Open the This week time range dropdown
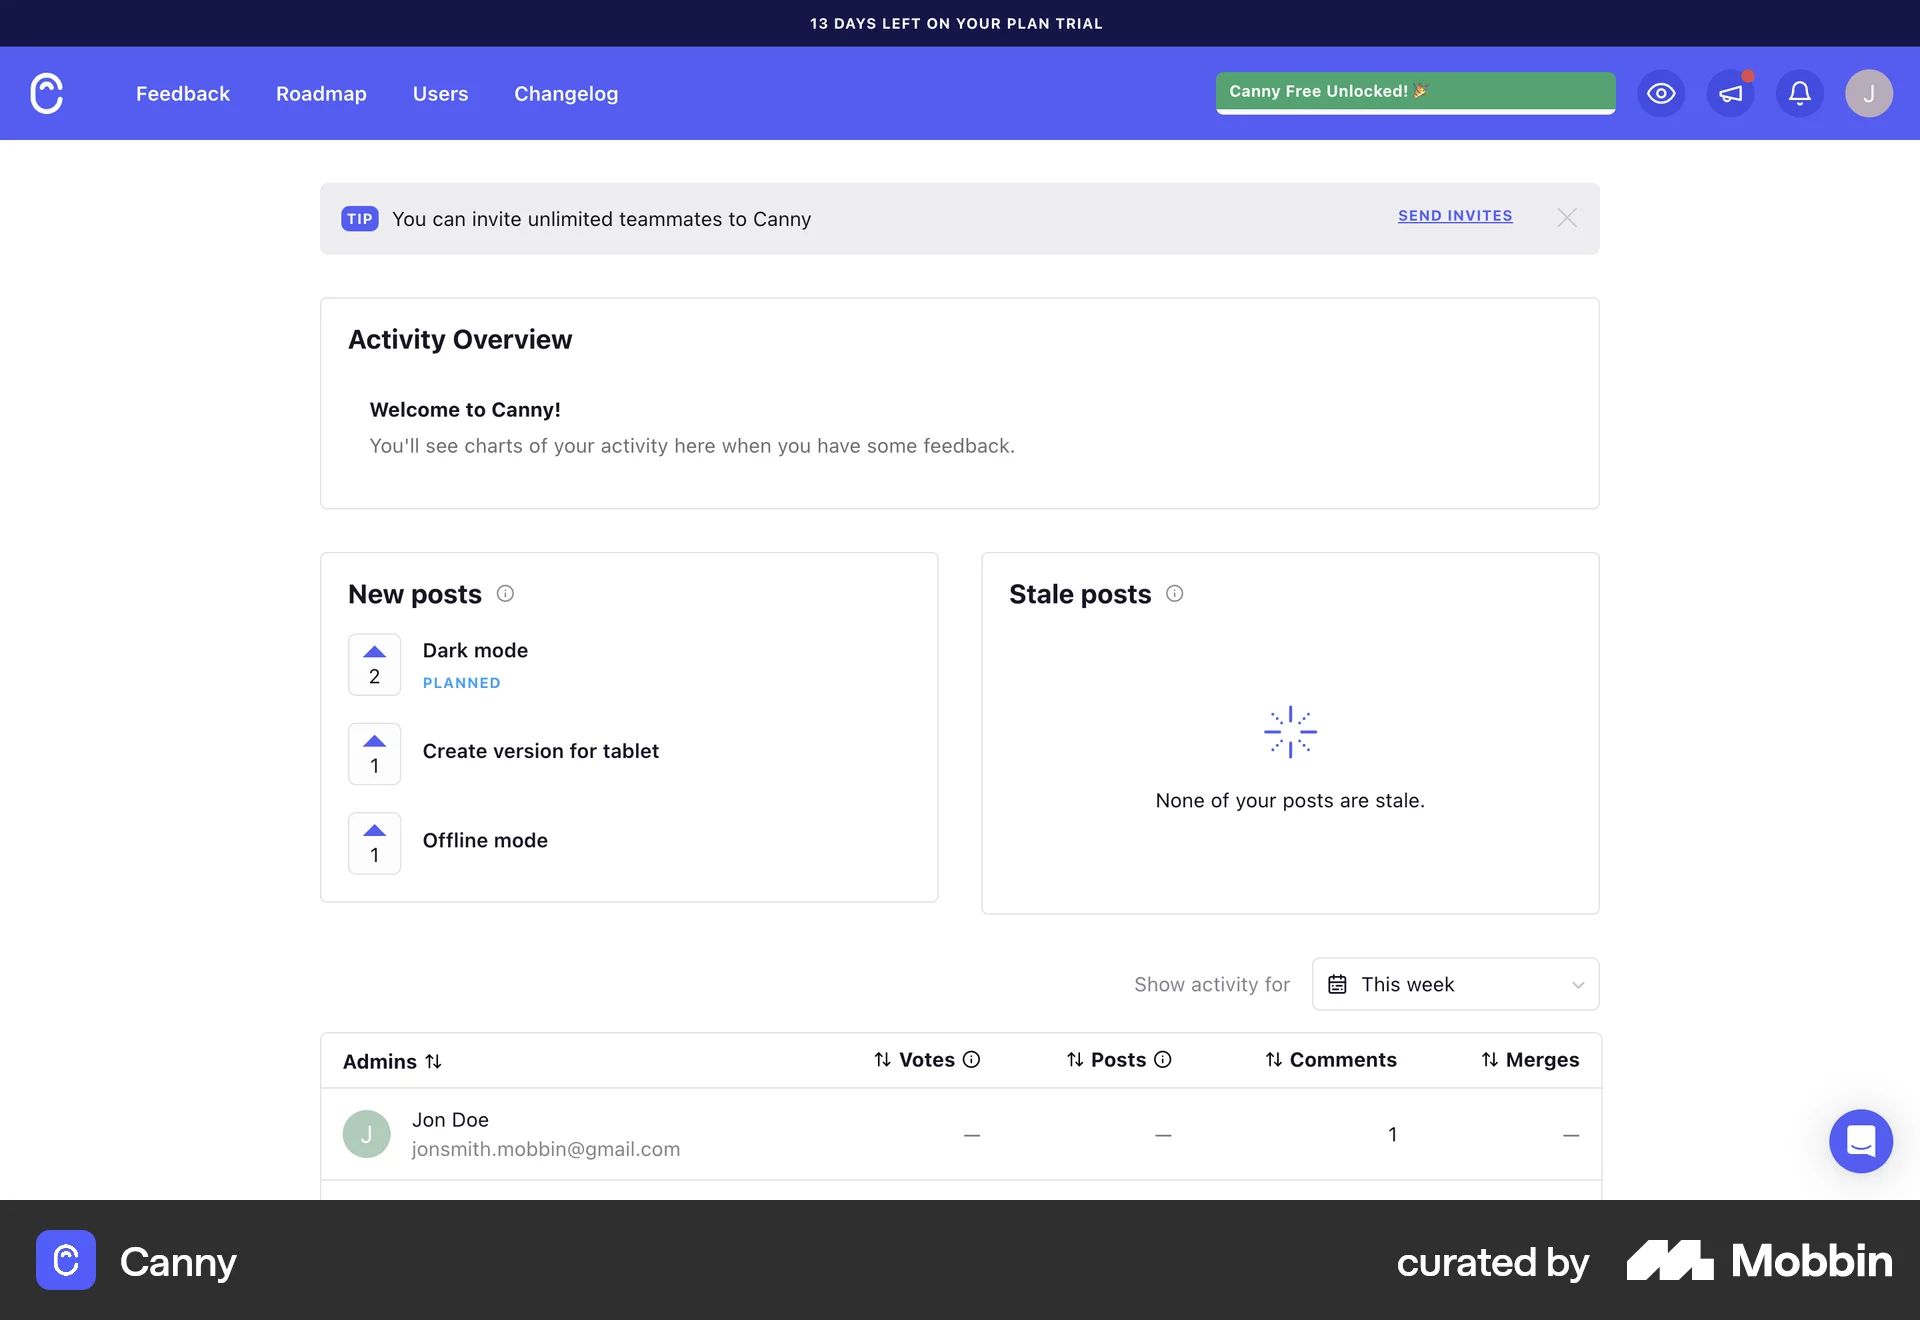 (1455, 984)
